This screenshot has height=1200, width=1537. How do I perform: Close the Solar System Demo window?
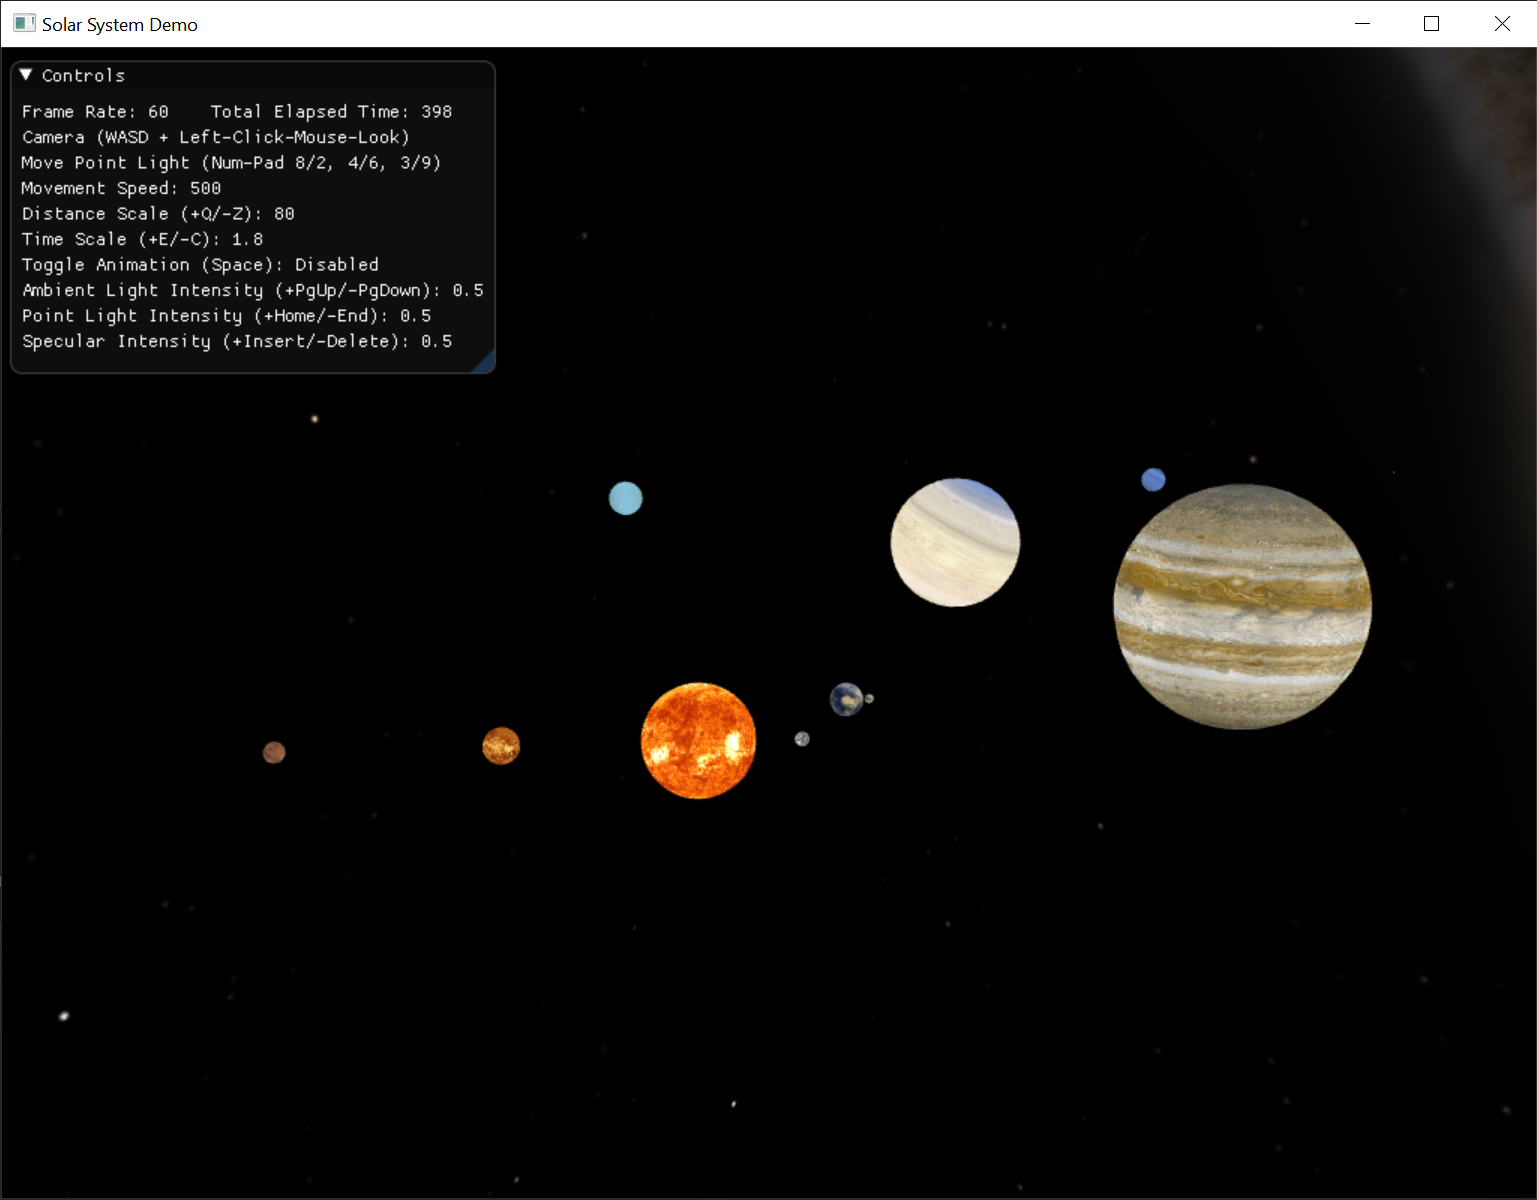pos(1501,24)
